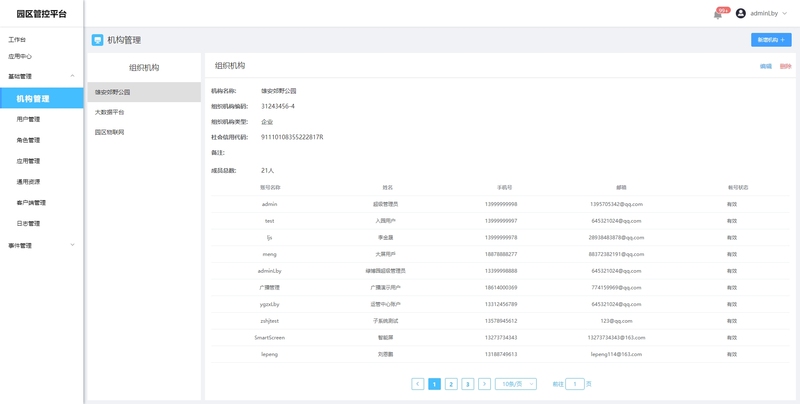Open the notification bell with 99+ badge
This screenshot has height=404, width=800.
[718, 14]
